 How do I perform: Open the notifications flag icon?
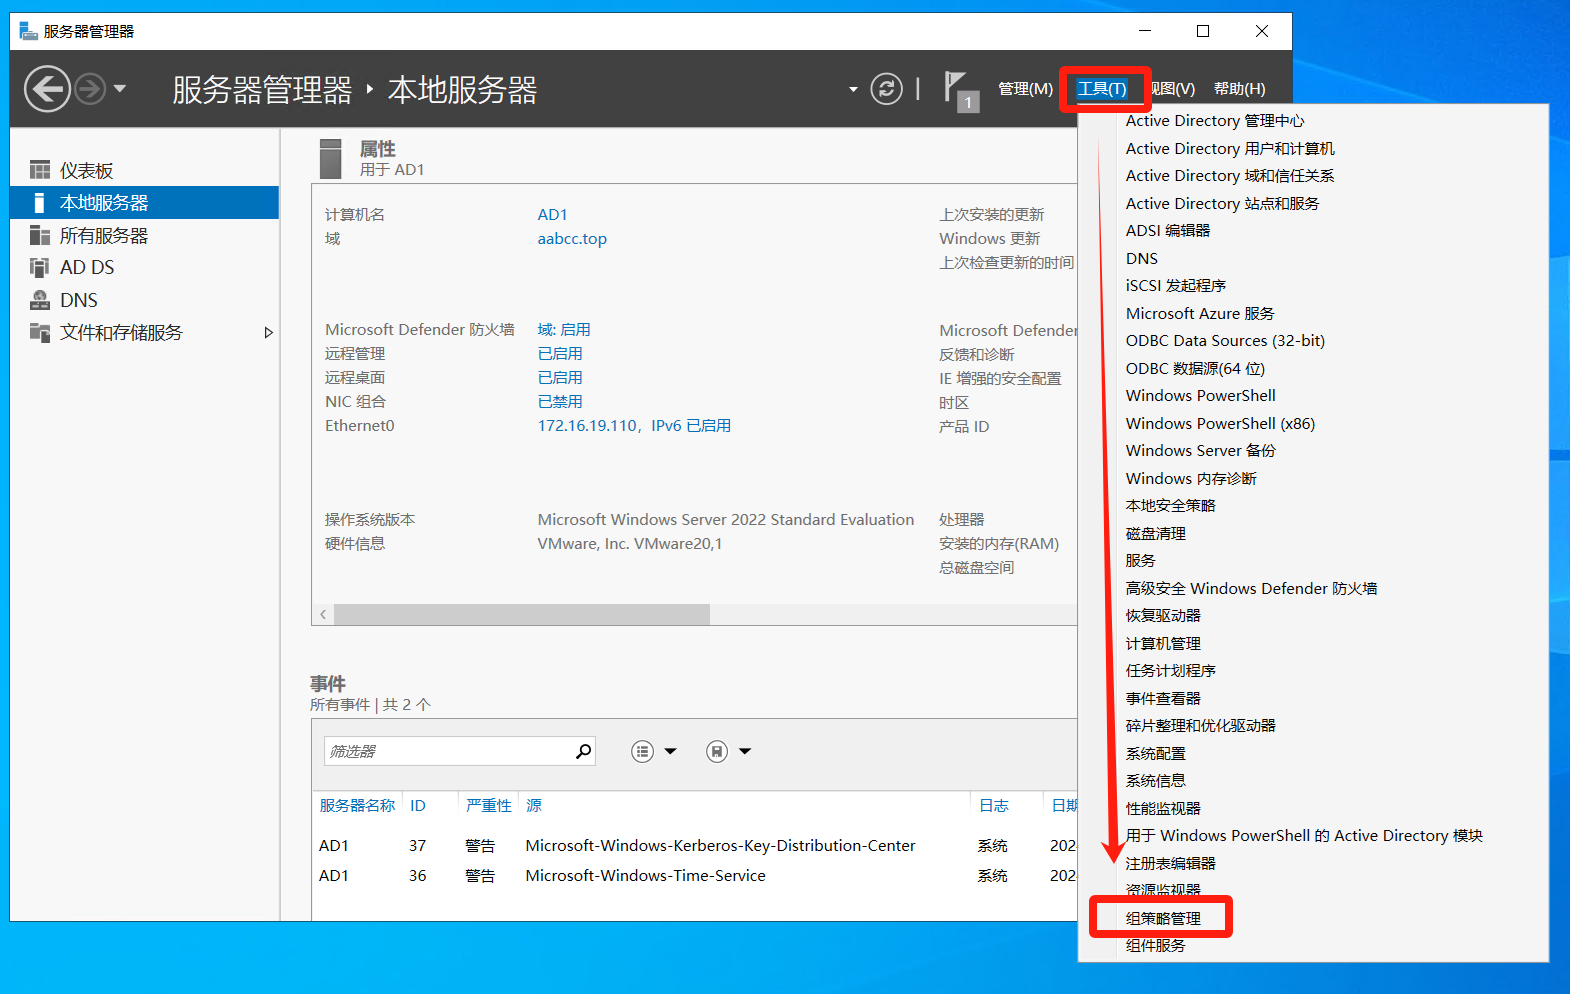pyautogui.click(x=957, y=88)
